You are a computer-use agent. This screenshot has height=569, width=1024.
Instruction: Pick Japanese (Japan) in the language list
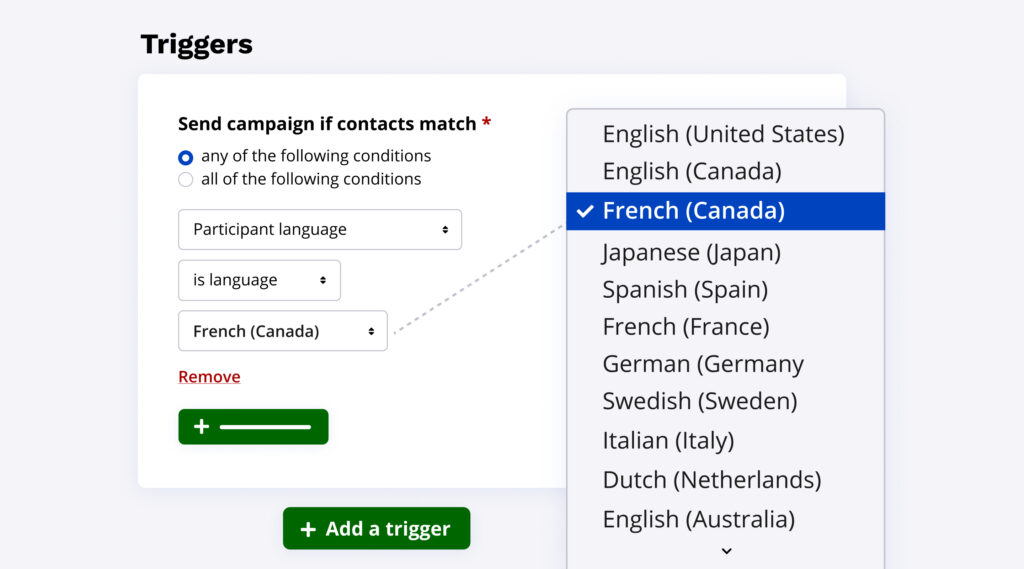(x=691, y=253)
